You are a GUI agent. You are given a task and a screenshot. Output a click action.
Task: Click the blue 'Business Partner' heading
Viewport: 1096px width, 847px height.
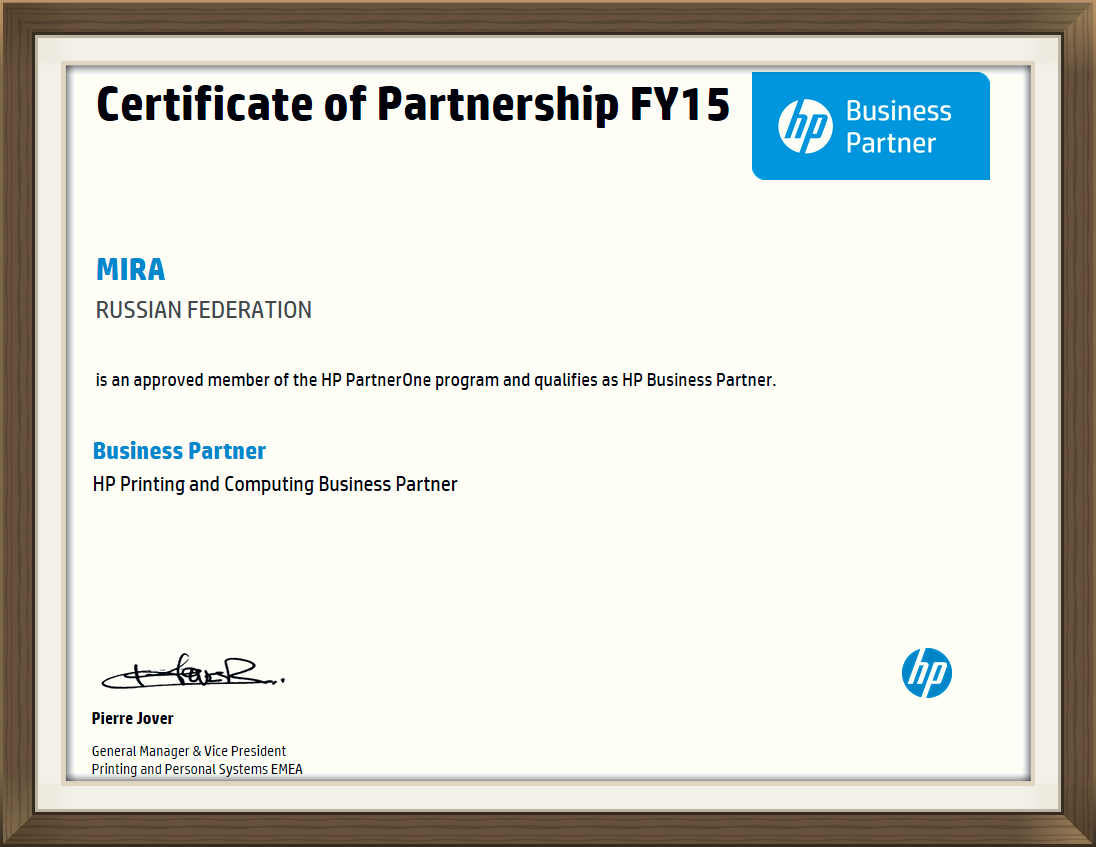(x=179, y=451)
